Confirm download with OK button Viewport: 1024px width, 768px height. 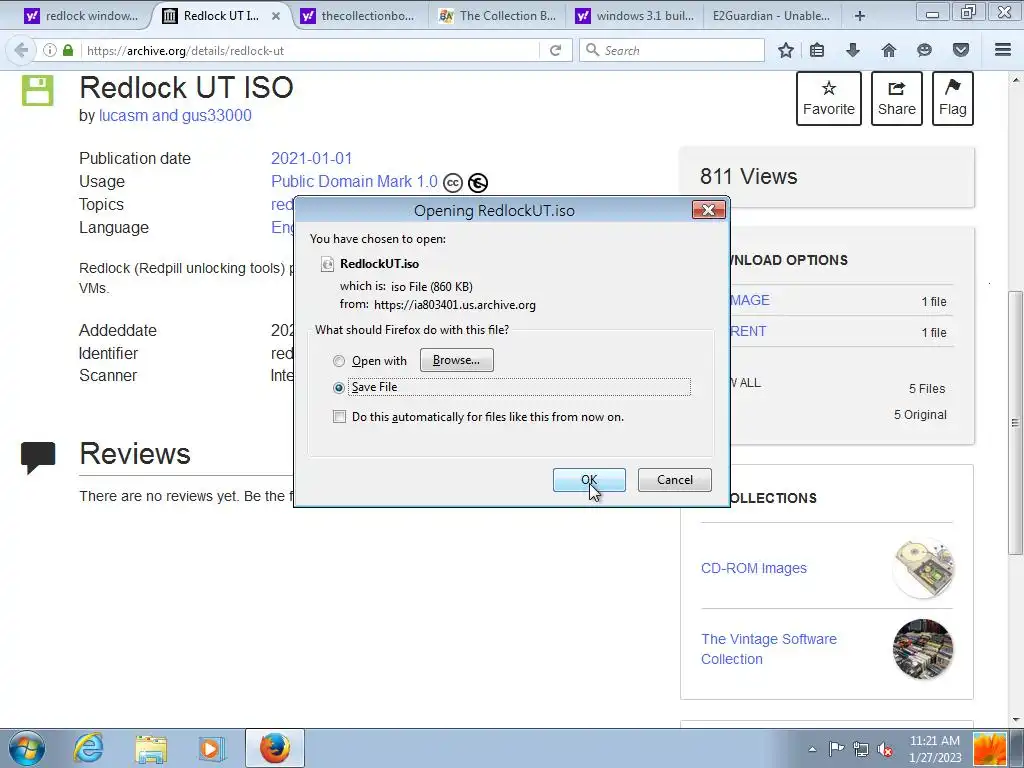click(x=589, y=480)
